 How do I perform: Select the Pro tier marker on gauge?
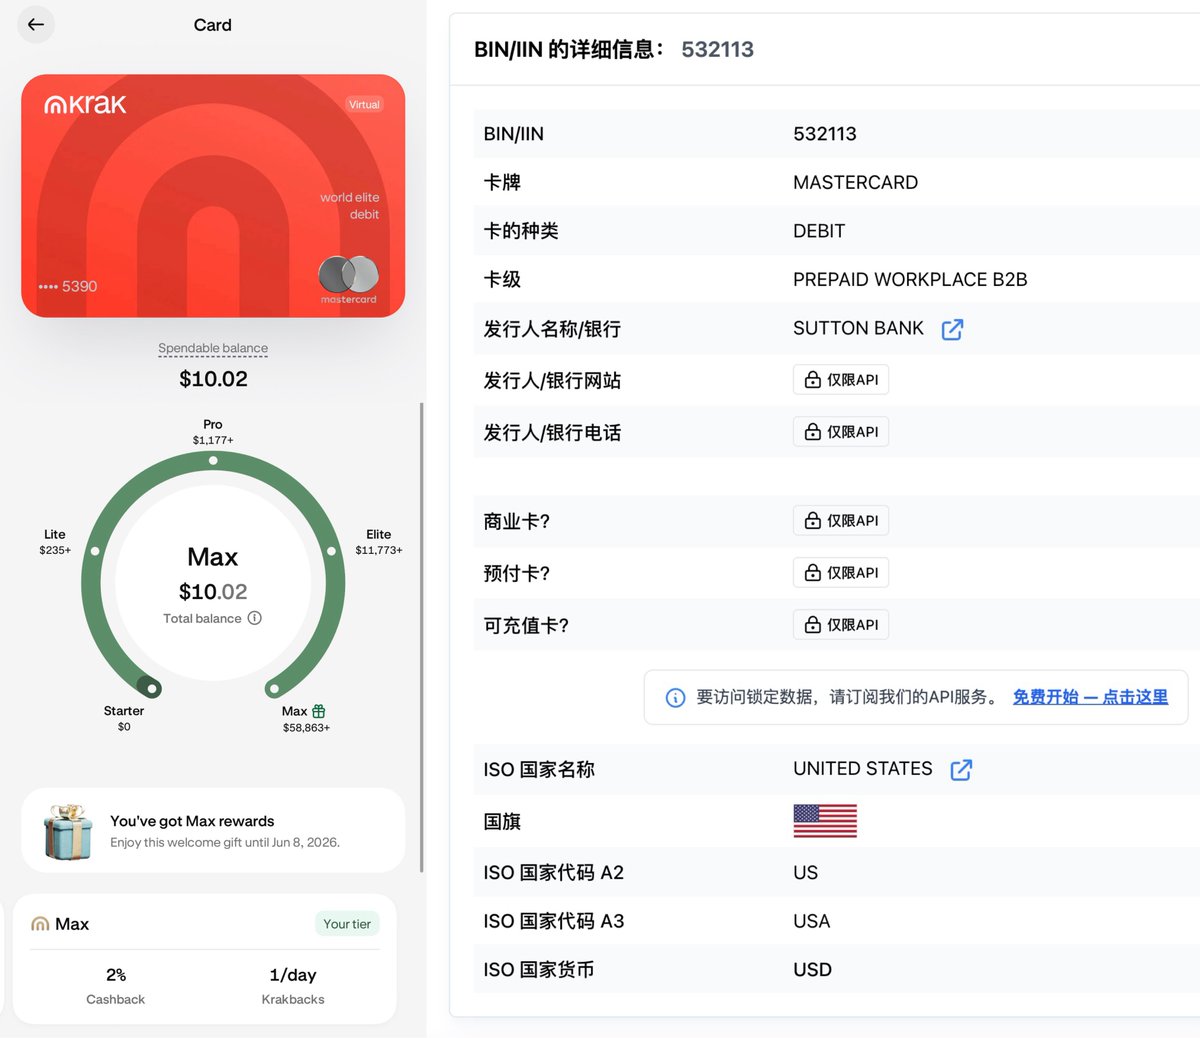coord(213,460)
